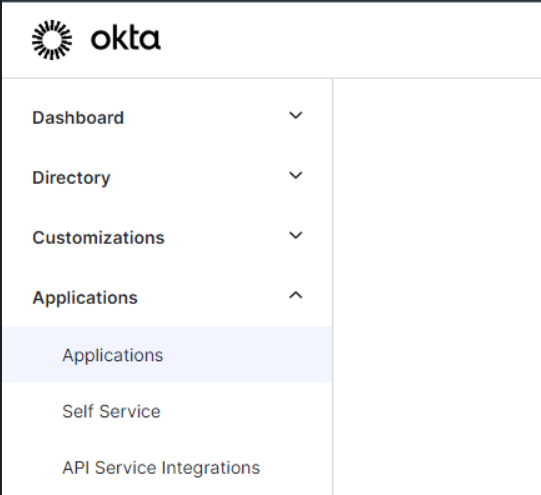
Task: Go to Self Service page
Action: 111,411
